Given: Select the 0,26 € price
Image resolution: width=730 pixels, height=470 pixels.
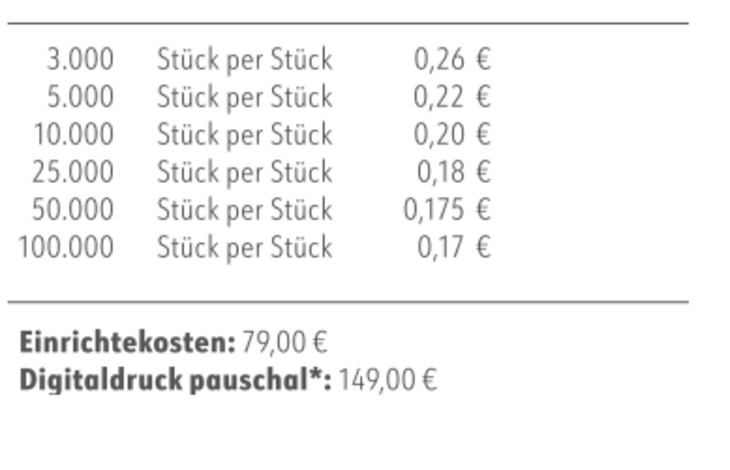Looking at the screenshot, I should click(x=452, y=60).
